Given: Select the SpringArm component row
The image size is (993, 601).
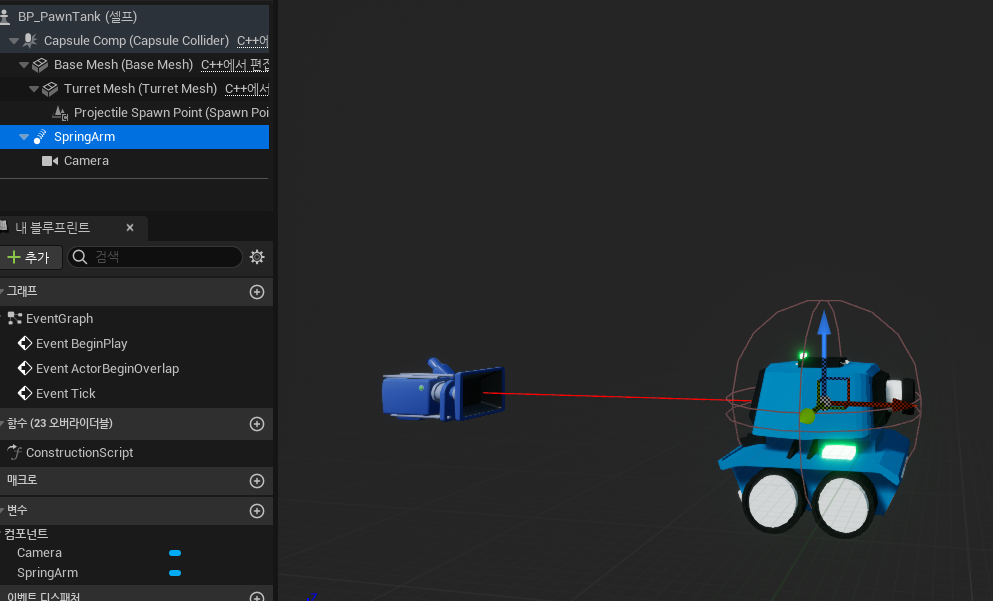Looking at the screenshot, I should tap(134, 137).
